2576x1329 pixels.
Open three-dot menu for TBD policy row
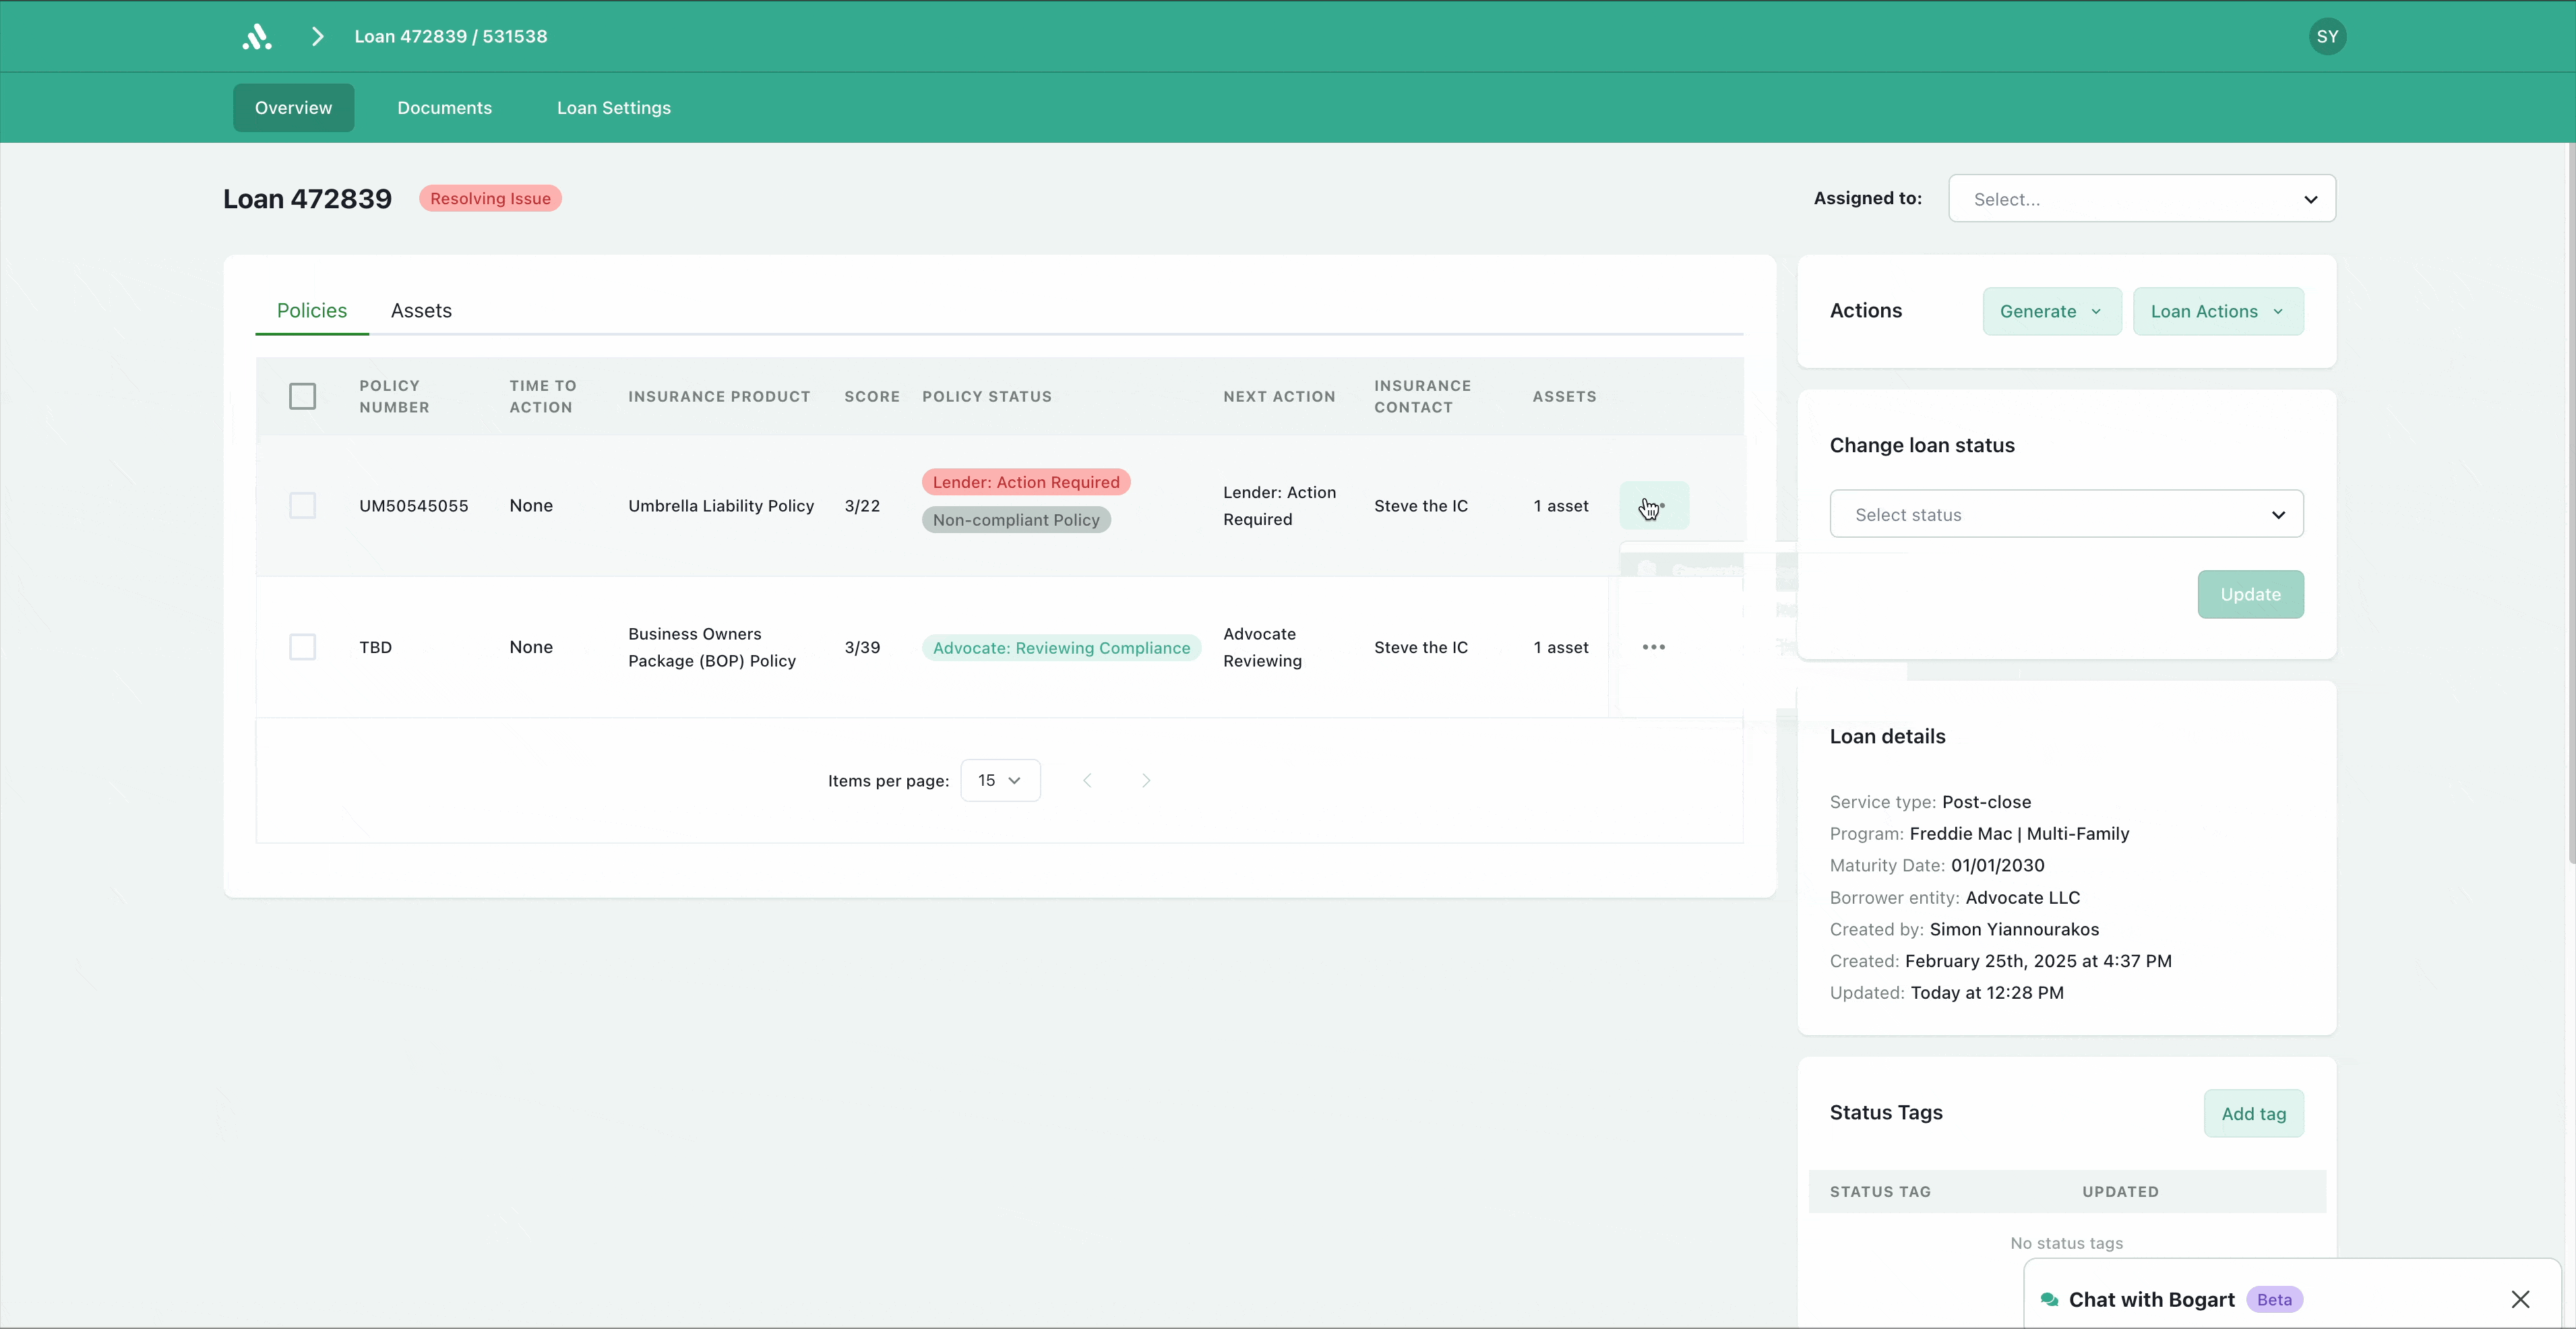coord(1653,647)
